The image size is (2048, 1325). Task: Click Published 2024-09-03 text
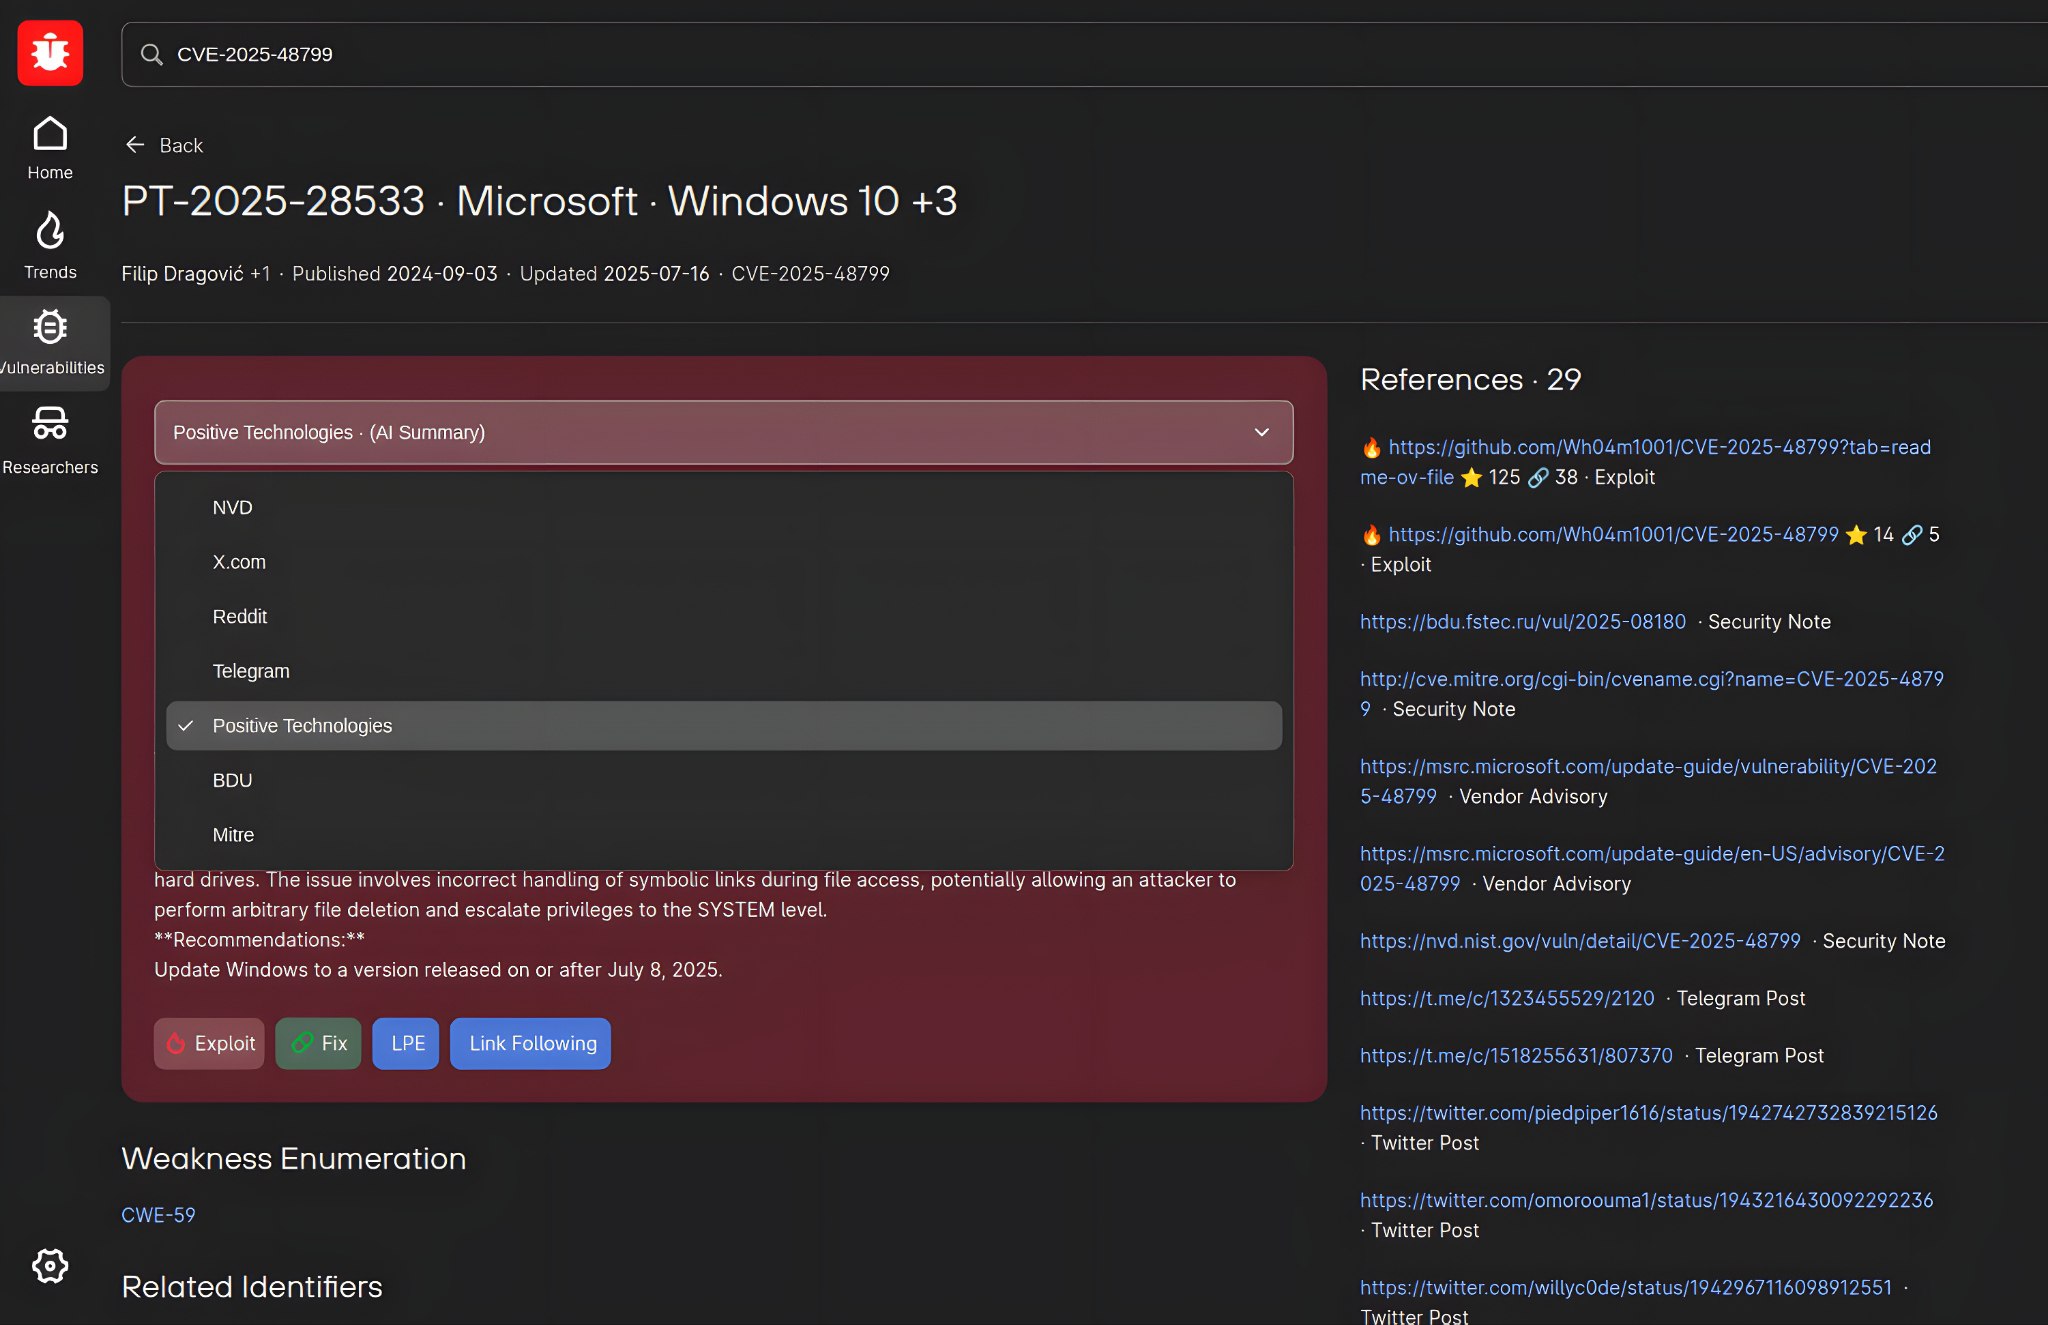pyautogui.click(x=394, y=274)
